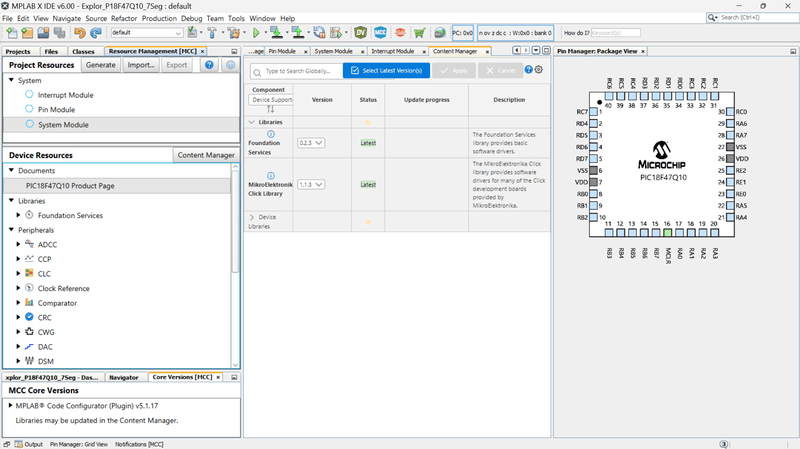The width and height of the screenshot is (800, 449).
Task: Open the Data Visualizer DV icon
Action: coord(360,33)
